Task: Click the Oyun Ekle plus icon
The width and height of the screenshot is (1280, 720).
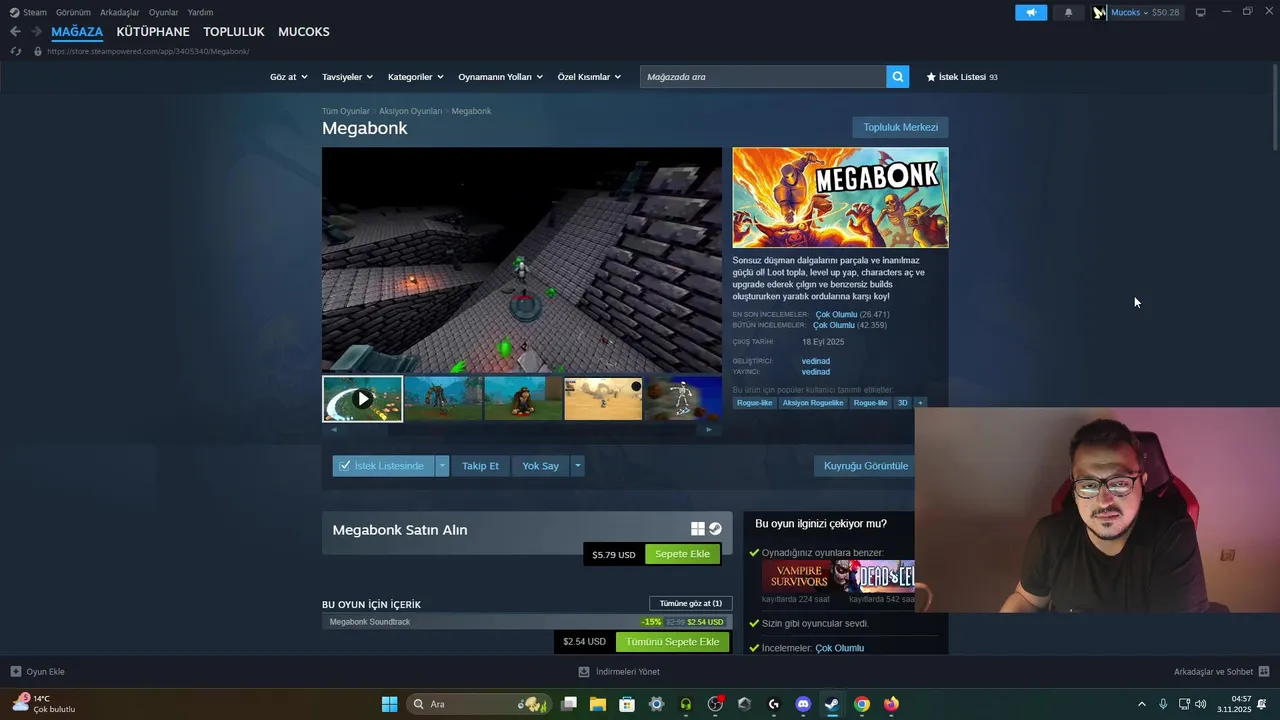Action: click(15, 671)
